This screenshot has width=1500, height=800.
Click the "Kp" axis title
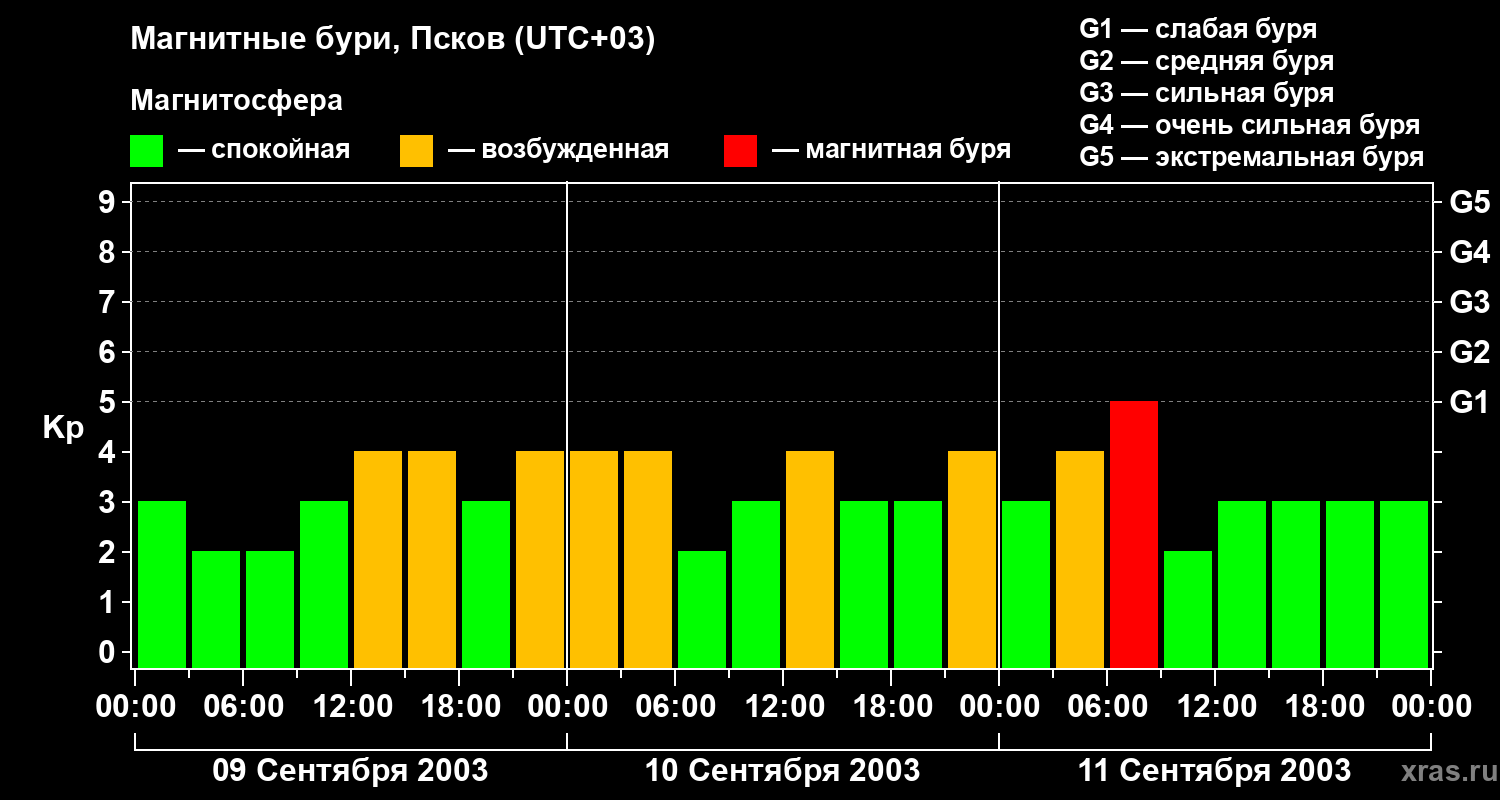63,429
